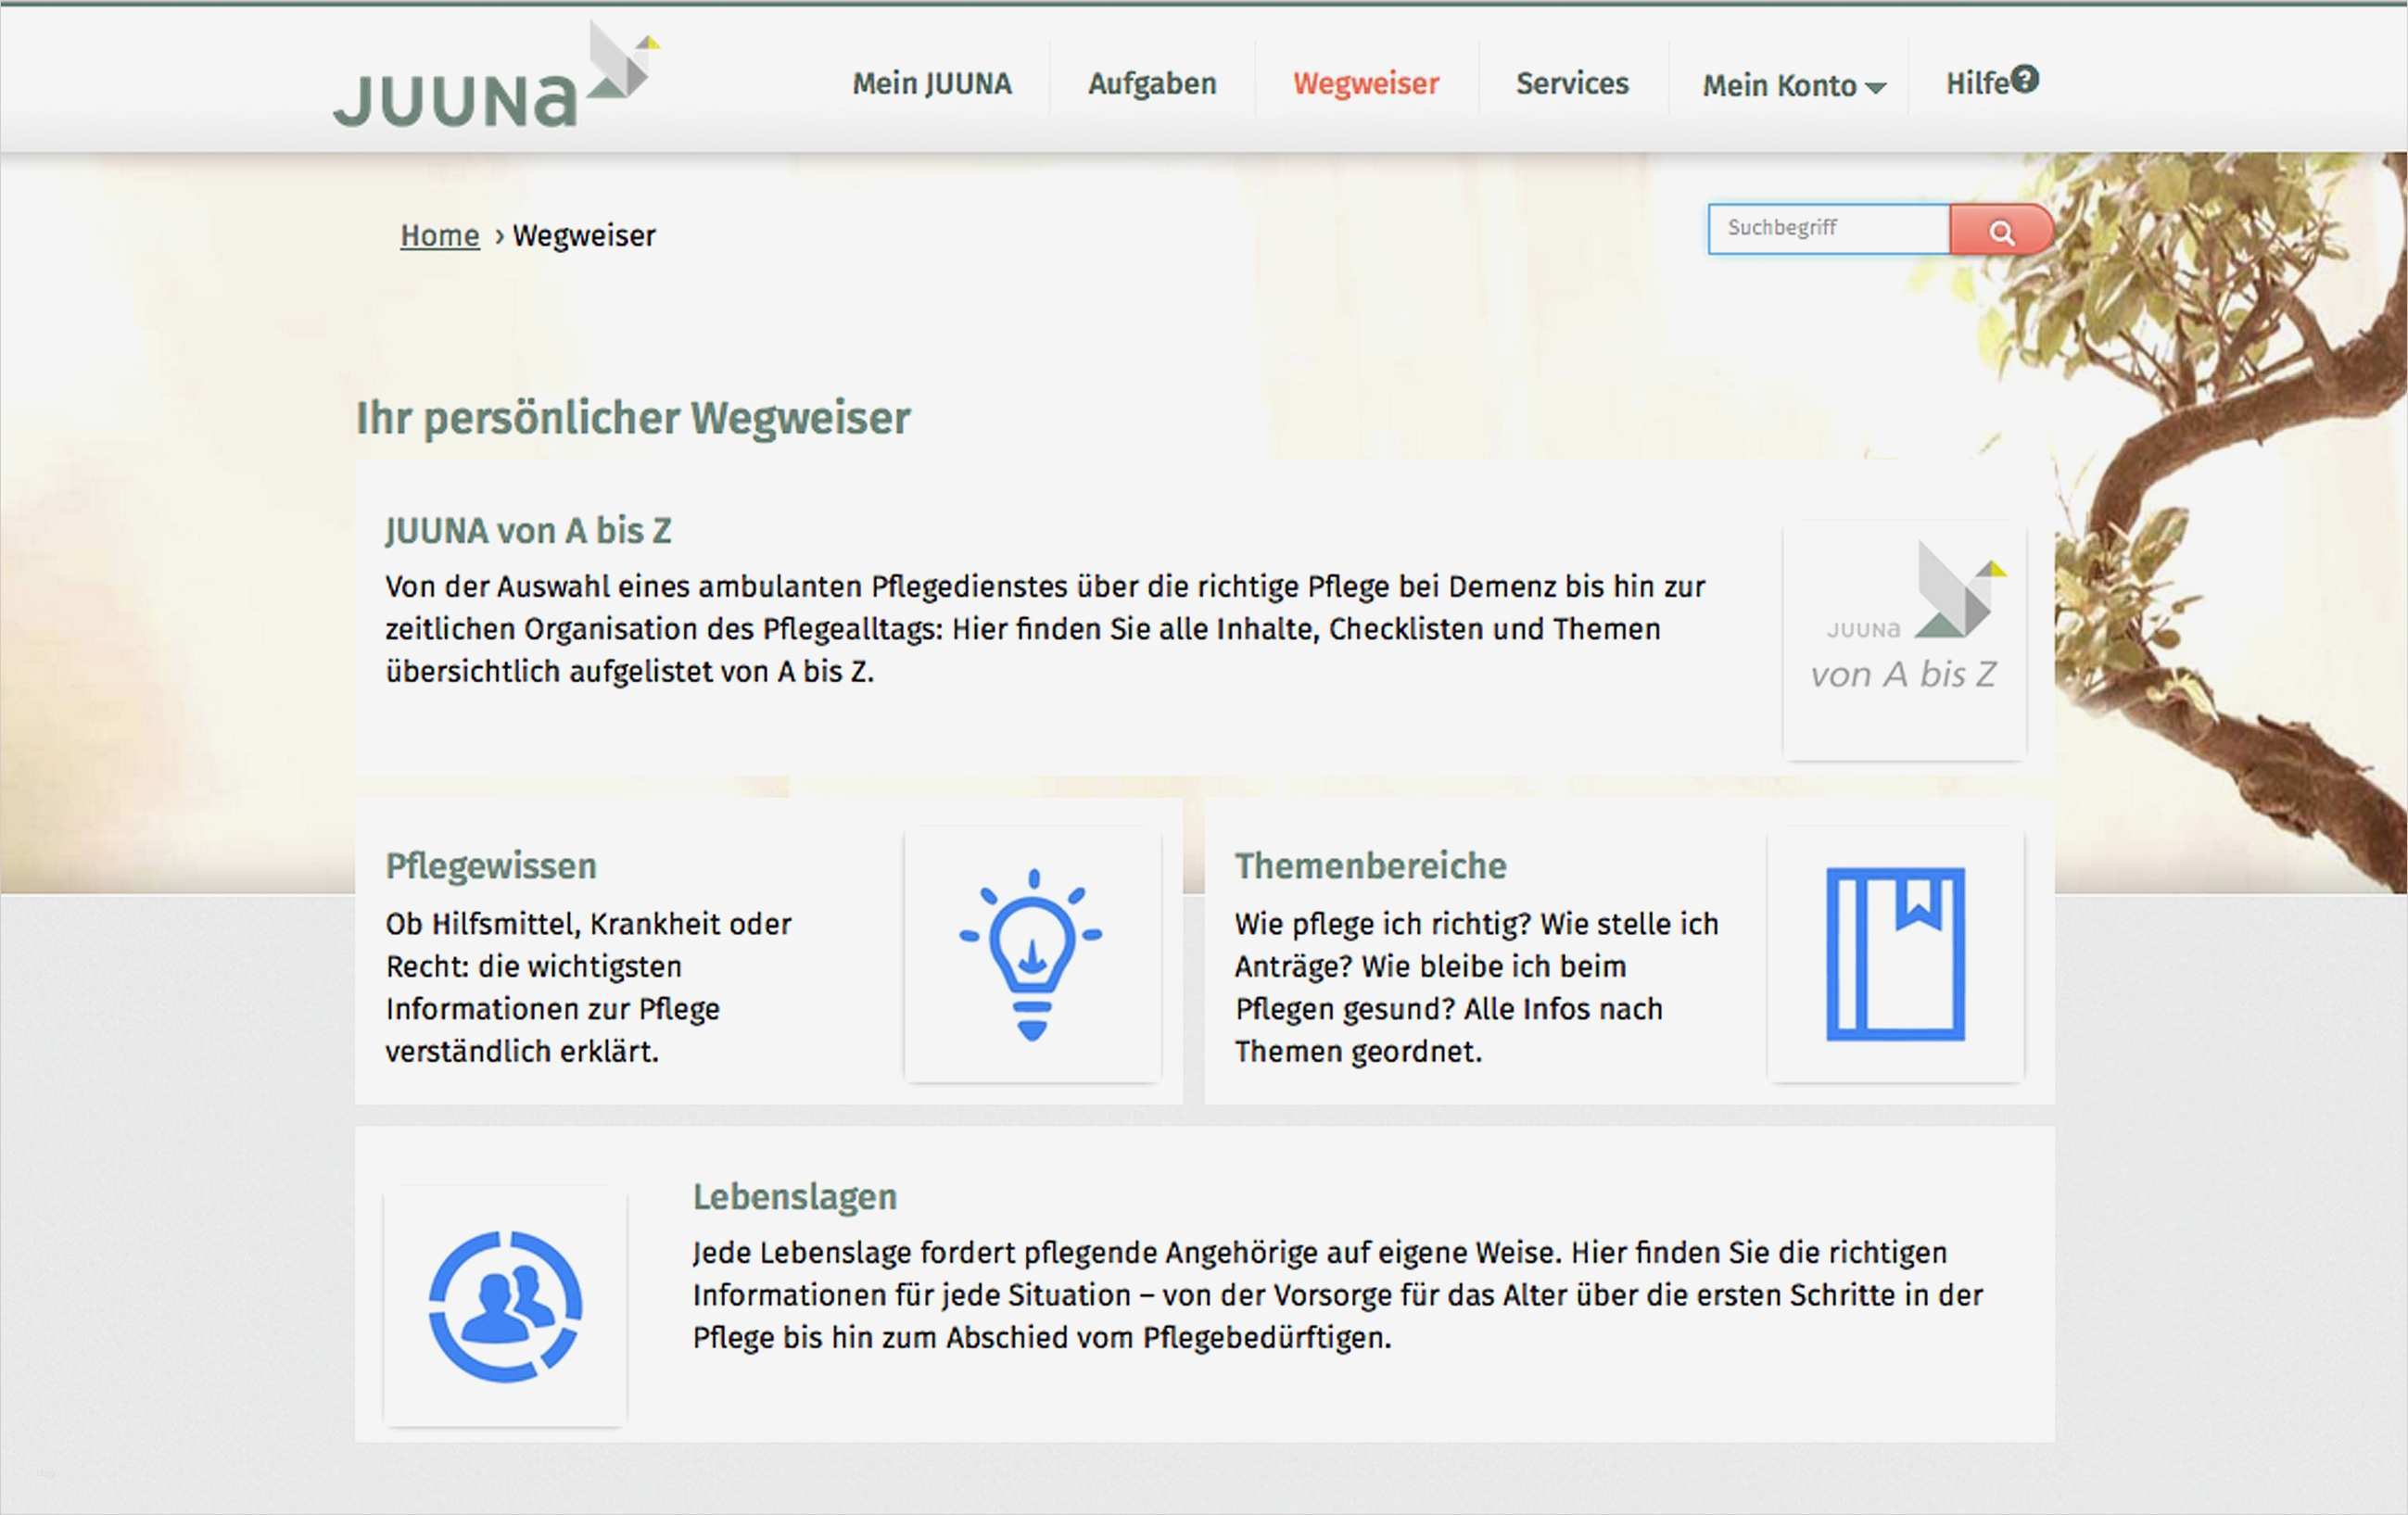This screenshot has width=2408, height=1515.
Task: Open the Lebenslagen heading link
Action: [x=794, y=1196]
